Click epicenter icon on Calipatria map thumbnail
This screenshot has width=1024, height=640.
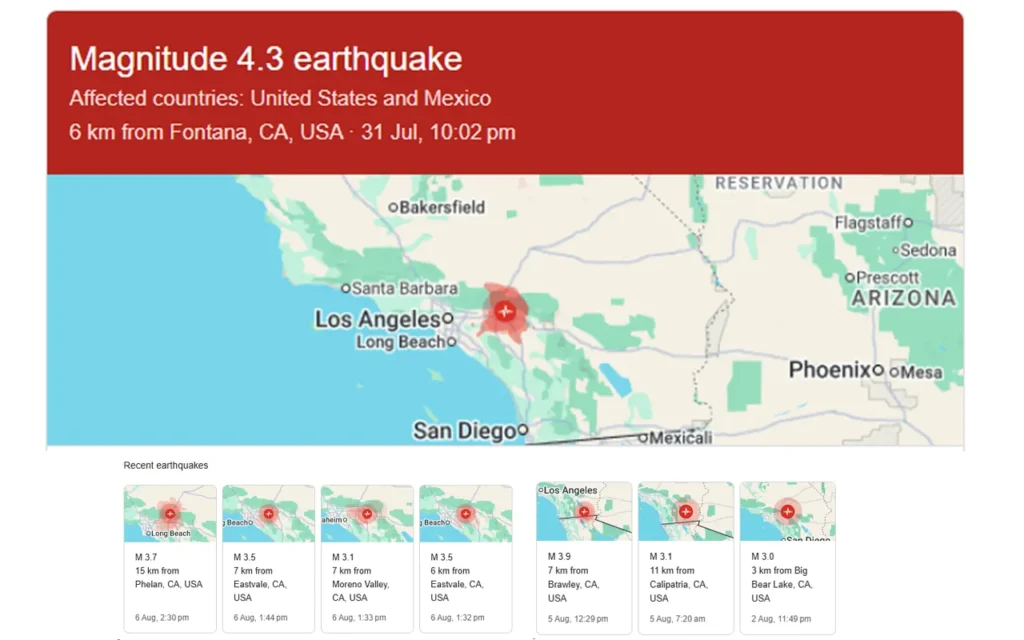[686, 511]
